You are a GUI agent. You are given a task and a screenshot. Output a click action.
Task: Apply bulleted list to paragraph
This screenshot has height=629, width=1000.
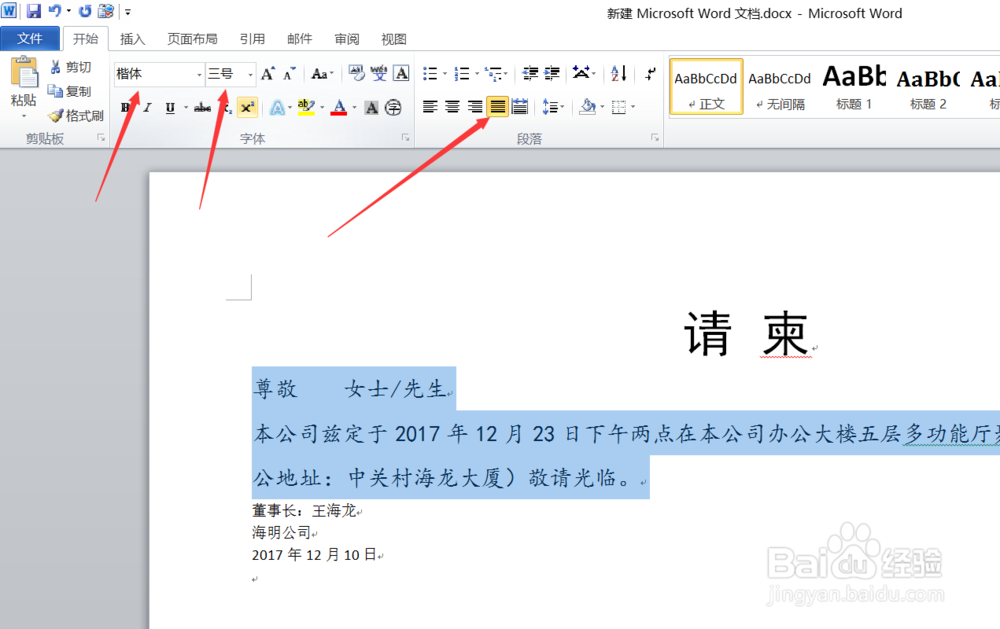click(428, 73)
